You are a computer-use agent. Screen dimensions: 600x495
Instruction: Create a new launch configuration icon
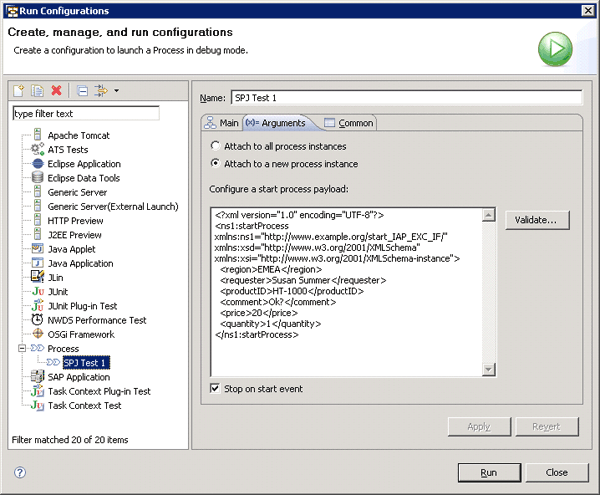pos(18,91)
